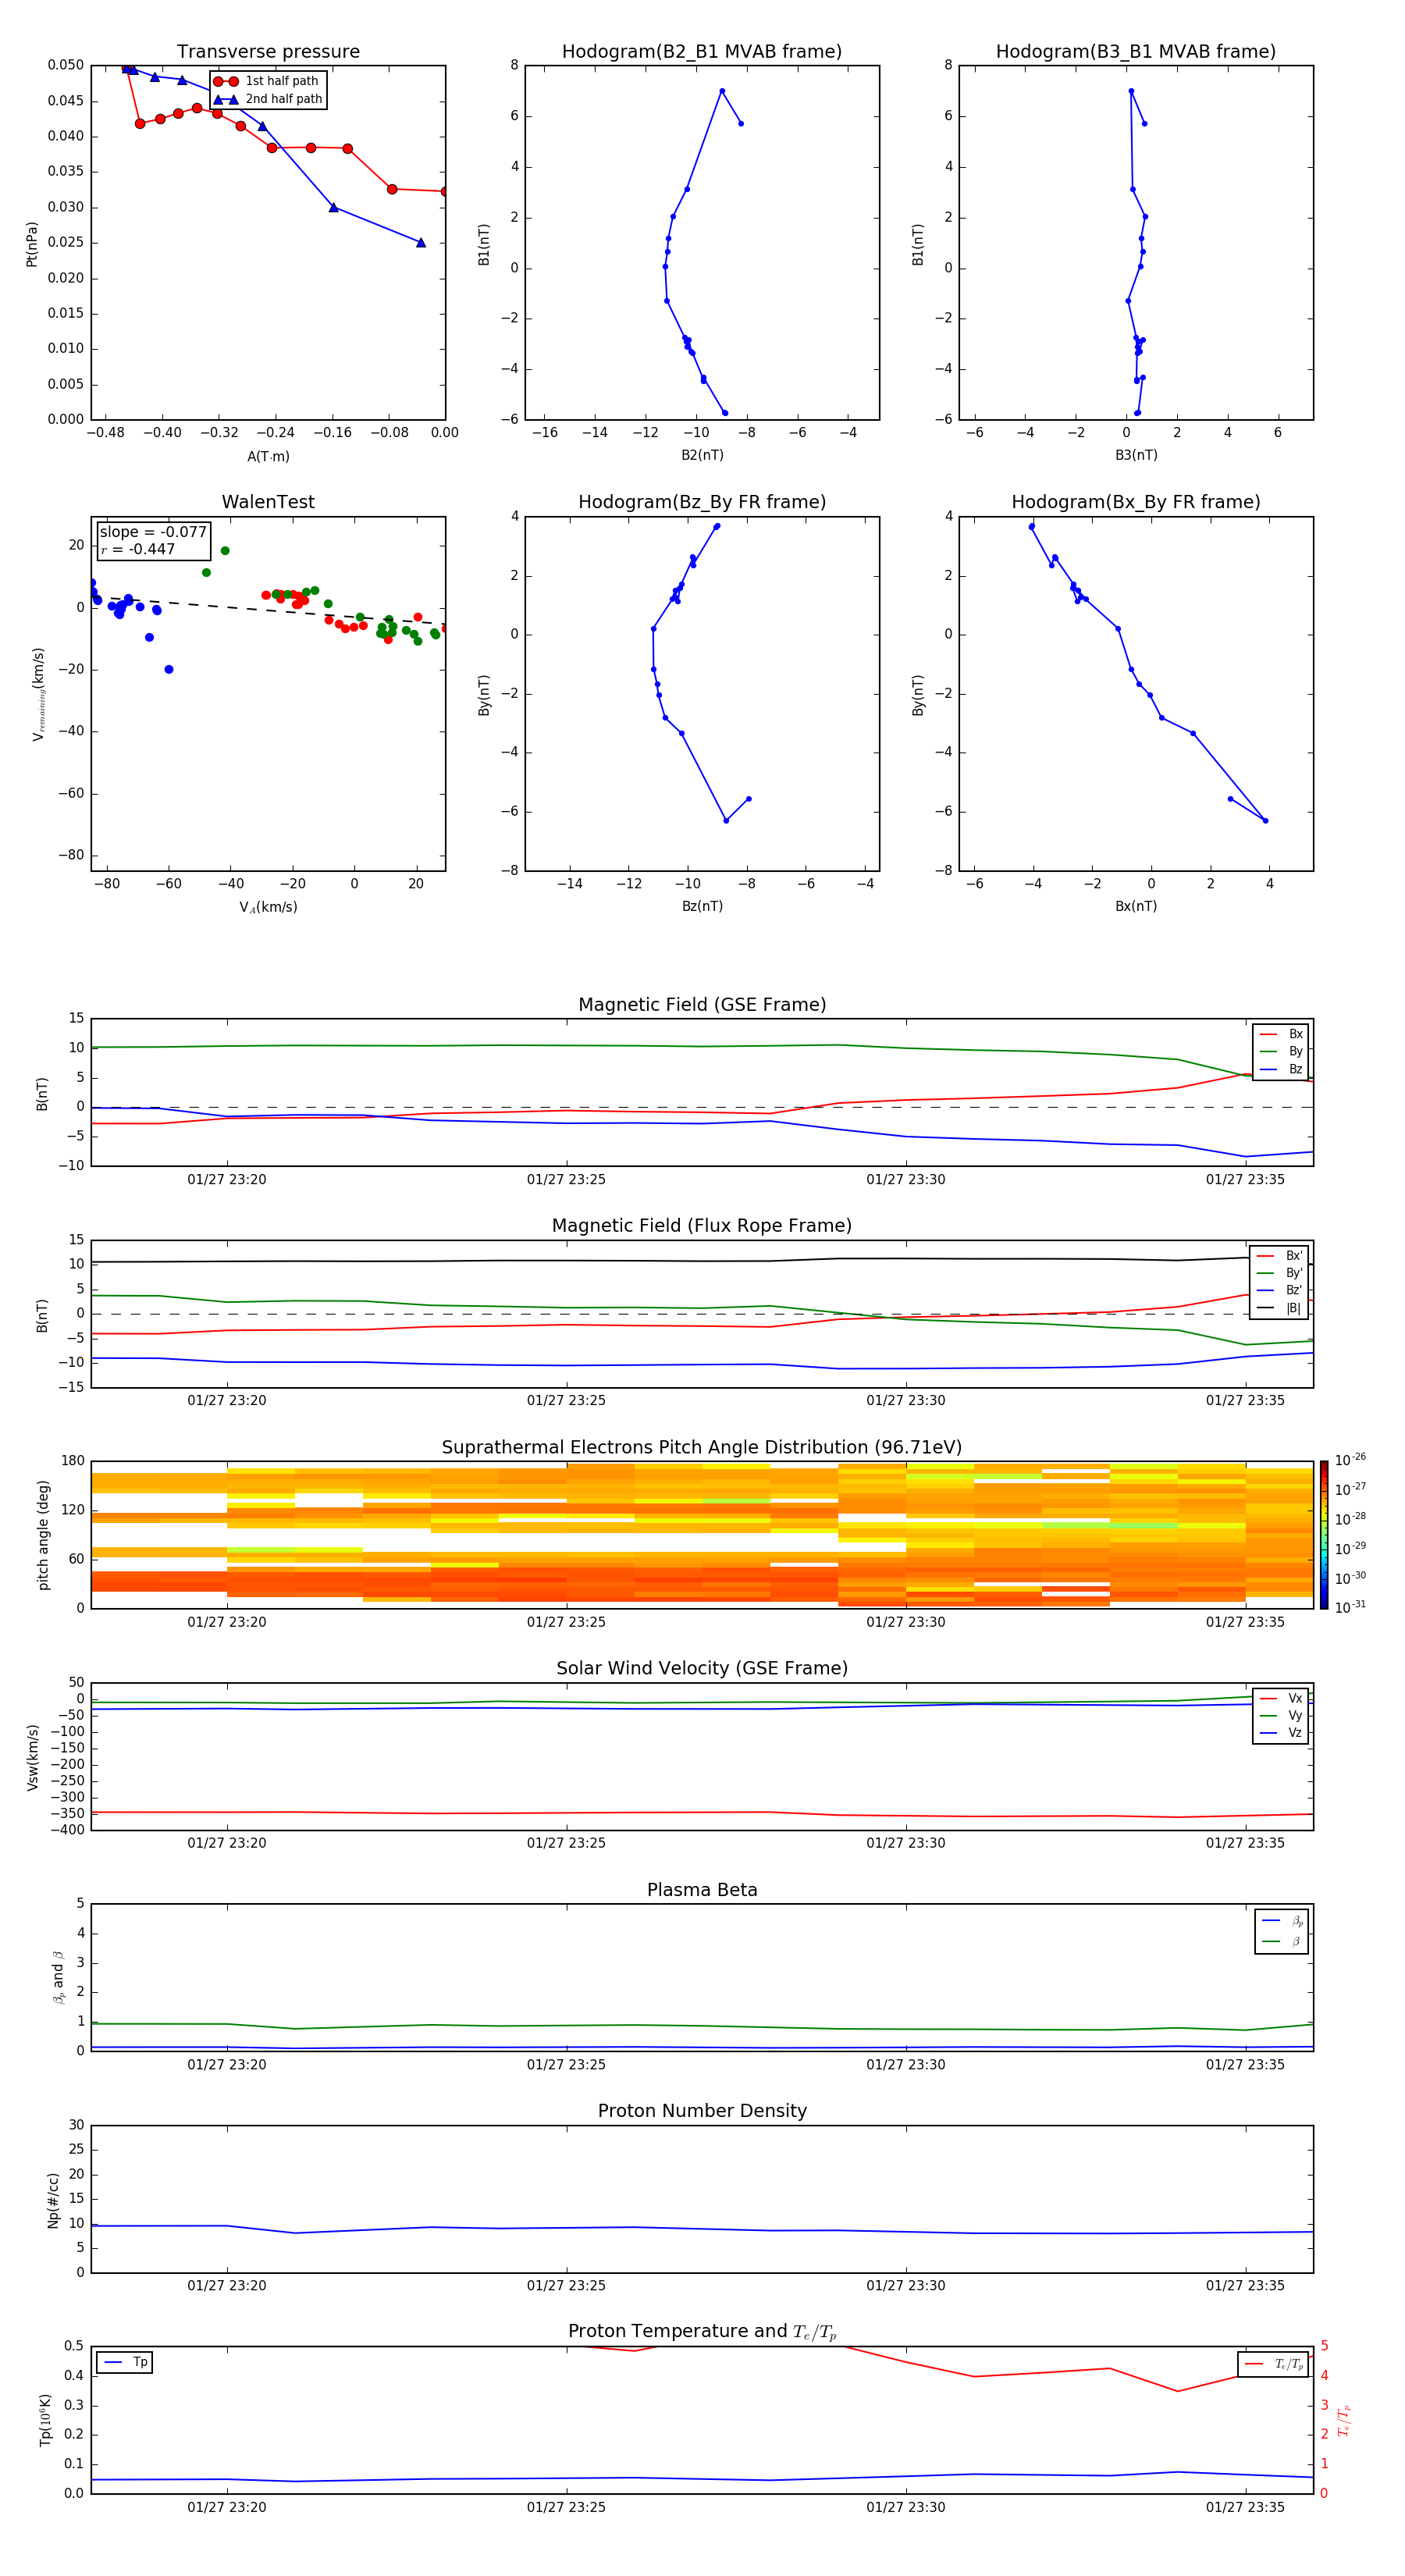Screen dimensions: 1405x2576
Task: Click the "Np(#/cc)" y-axis label
Action: 53,2200
